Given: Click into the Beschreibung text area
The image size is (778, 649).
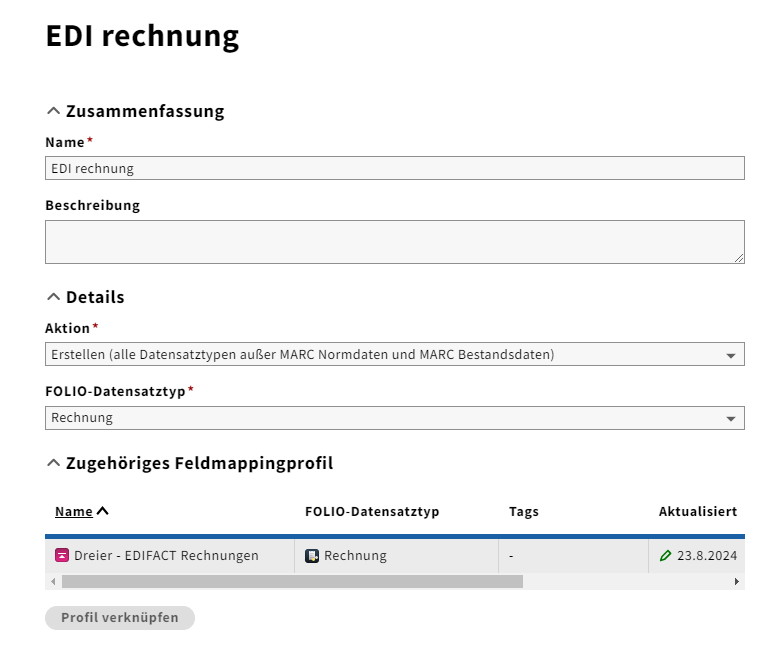Looking at the screenshot, I should point(395,242).
